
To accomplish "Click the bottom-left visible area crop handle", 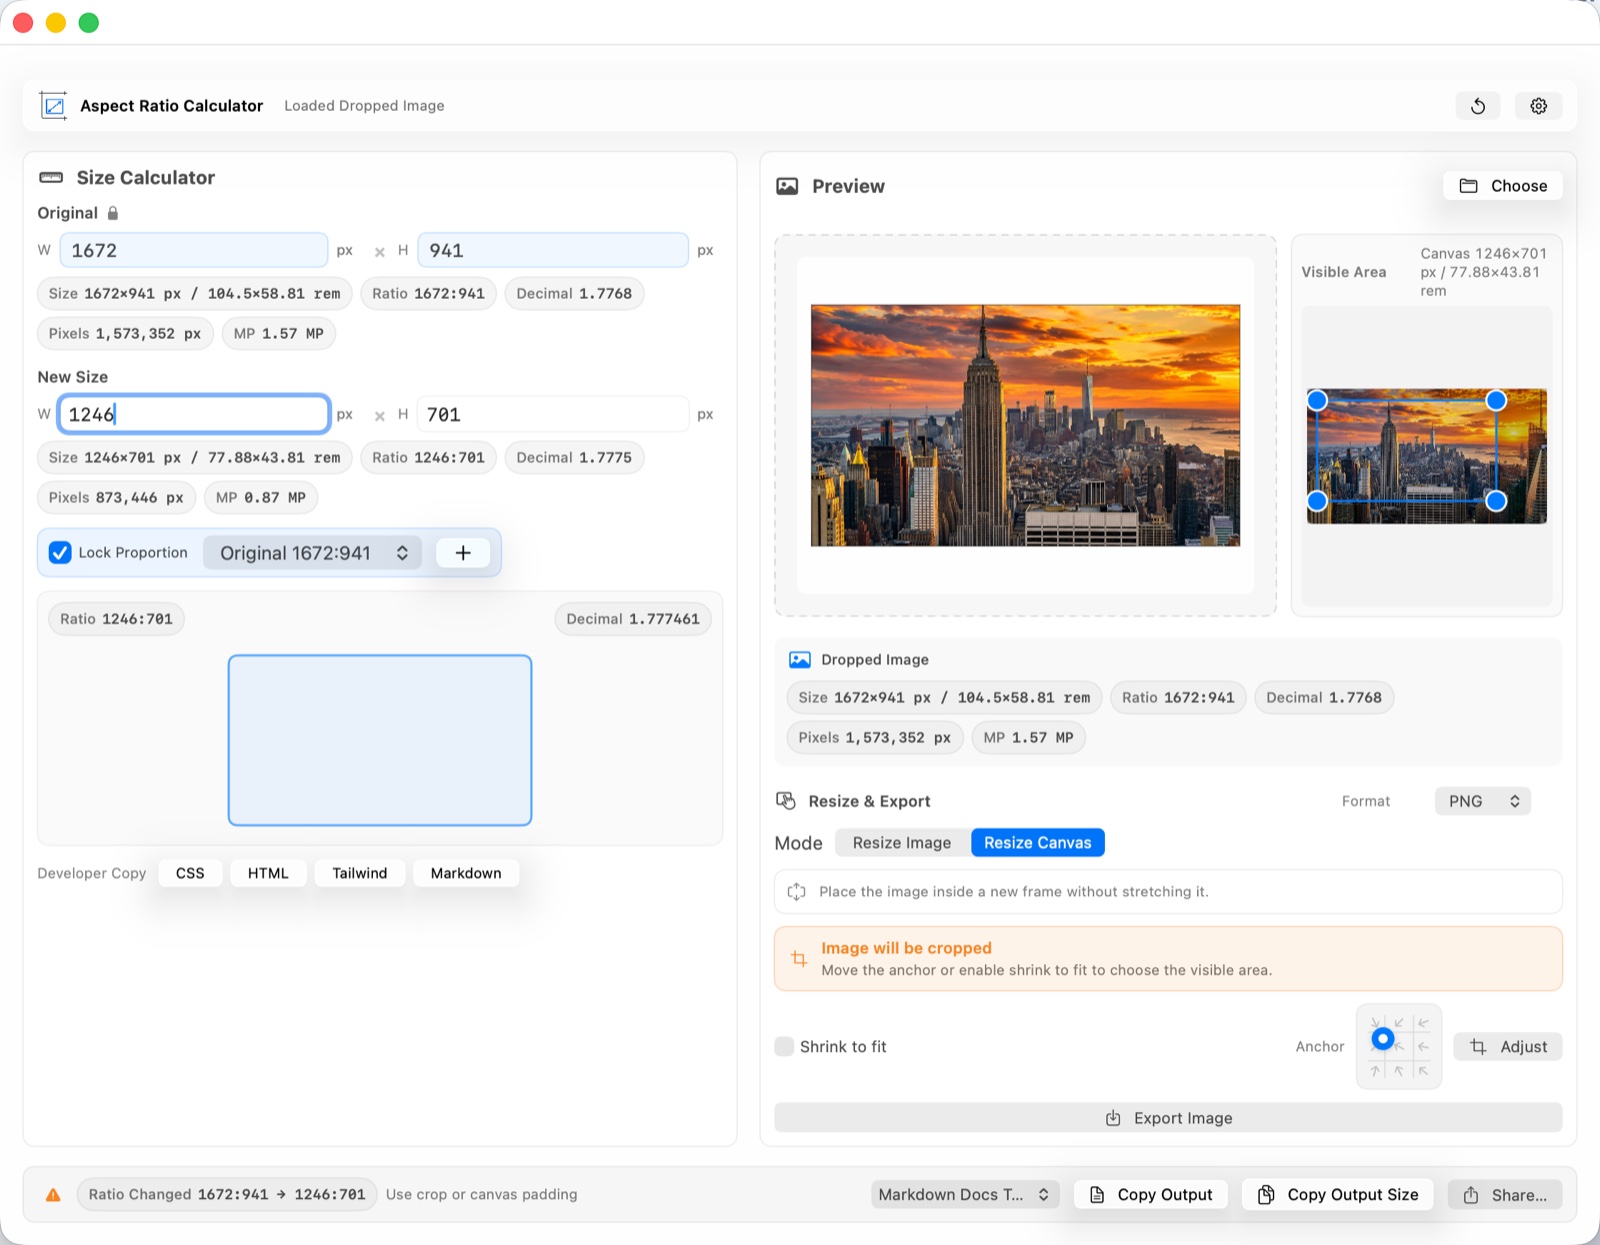I will (x=1318, y=501).
